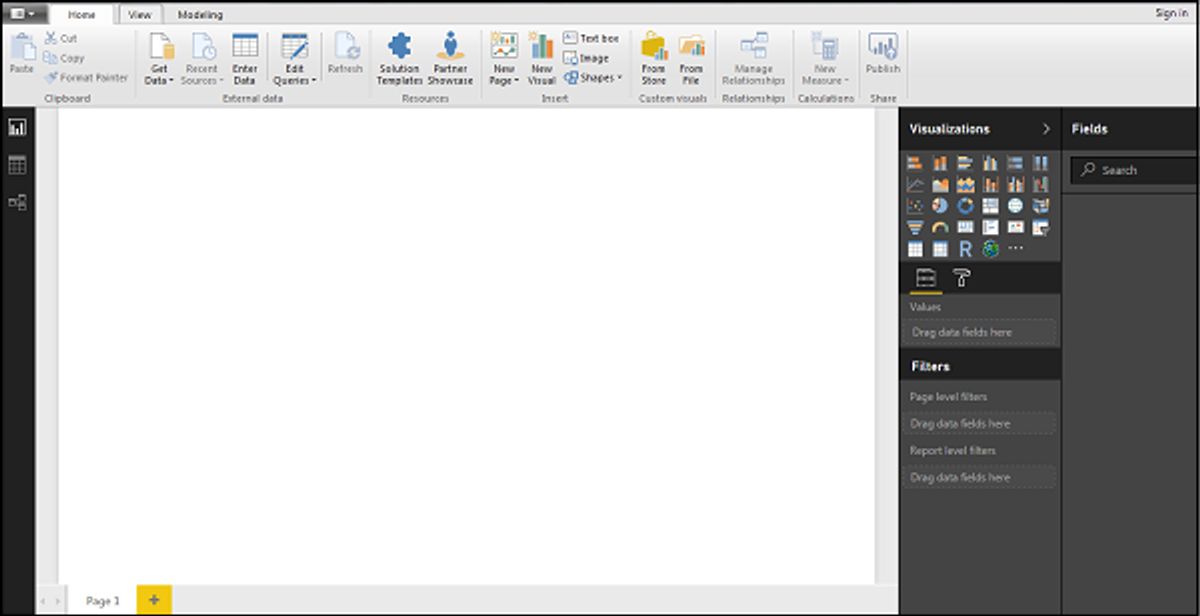Select Line and clustered column chart visual
Viewport: 1200px width, 616px height.
[x=1015, y=184]
